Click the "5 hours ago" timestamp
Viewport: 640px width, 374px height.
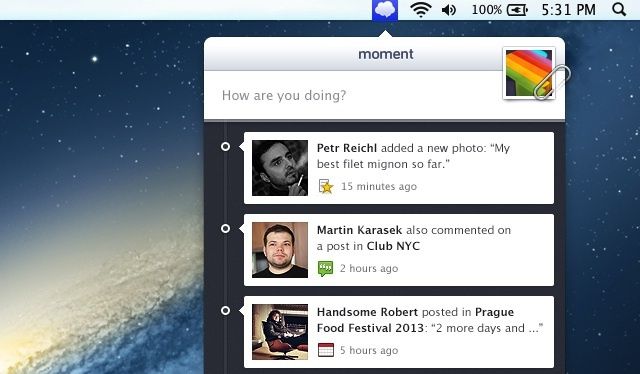369,351
